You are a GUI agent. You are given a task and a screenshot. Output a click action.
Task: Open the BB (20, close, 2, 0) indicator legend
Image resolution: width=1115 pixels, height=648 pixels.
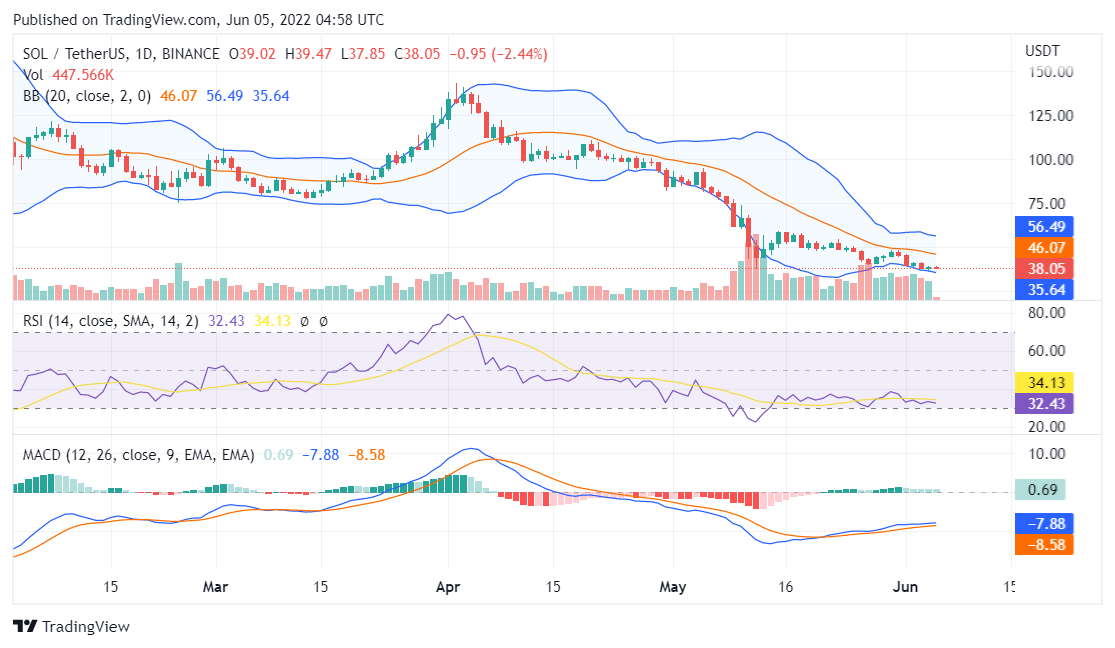(x=87, y=96)
